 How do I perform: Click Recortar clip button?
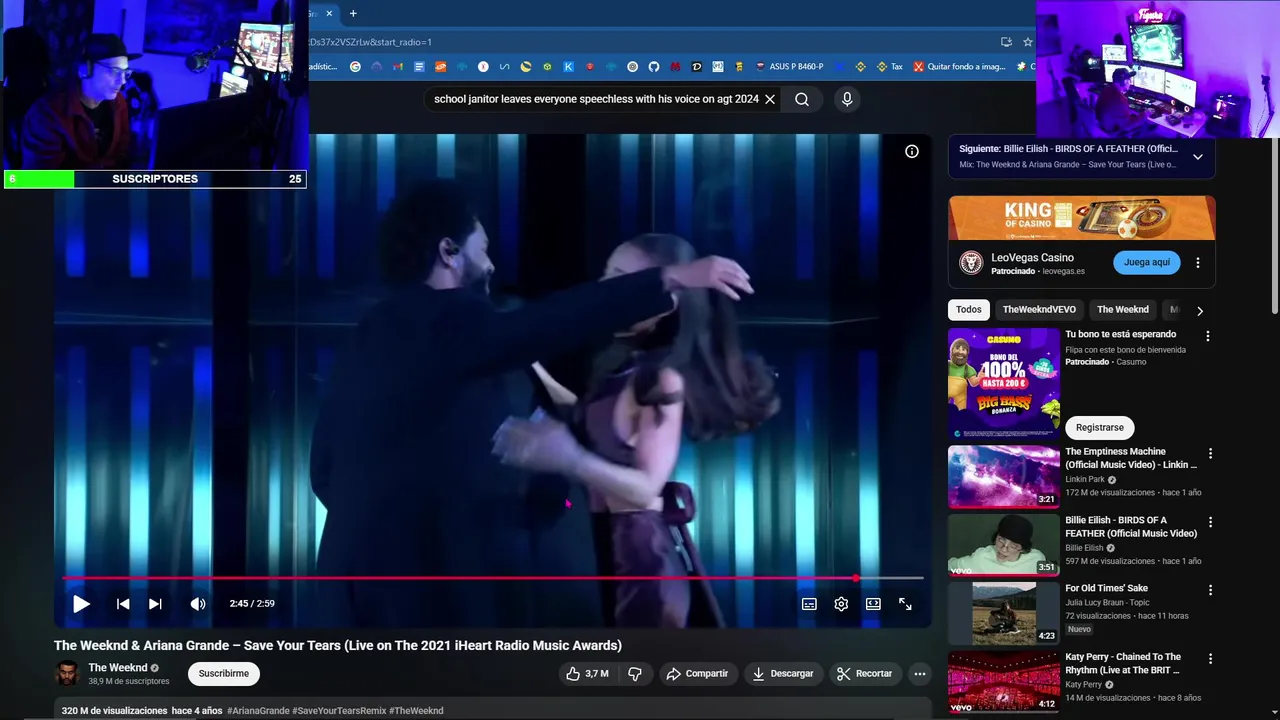coord(865,674)
